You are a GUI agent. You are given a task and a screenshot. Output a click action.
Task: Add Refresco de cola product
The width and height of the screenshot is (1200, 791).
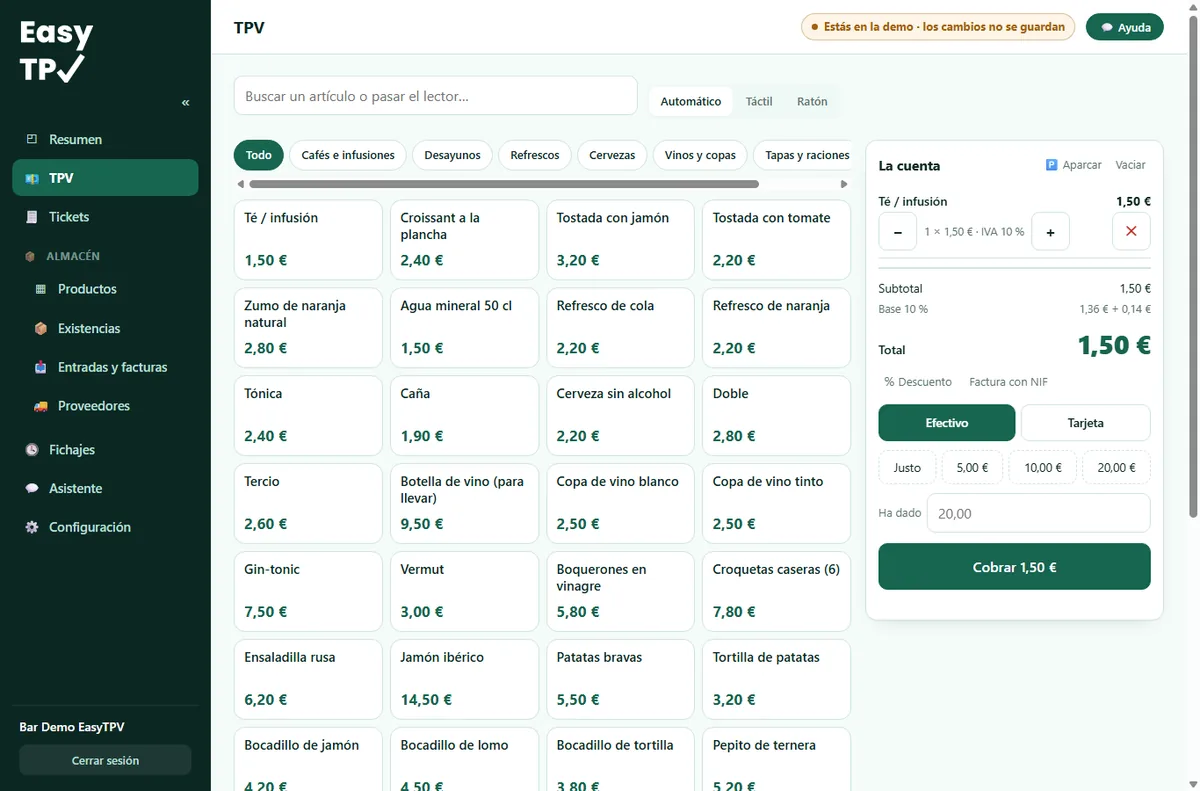pos(620,328)
